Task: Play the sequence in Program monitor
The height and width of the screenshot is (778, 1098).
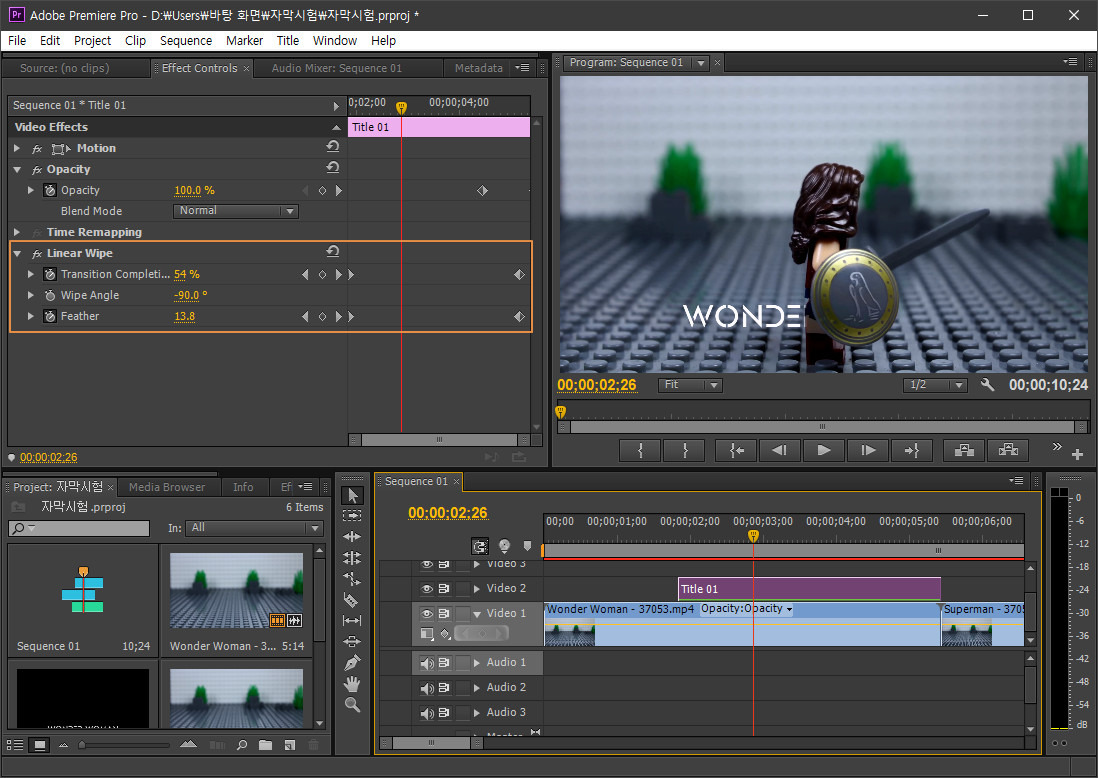Action: pos(824,450)
